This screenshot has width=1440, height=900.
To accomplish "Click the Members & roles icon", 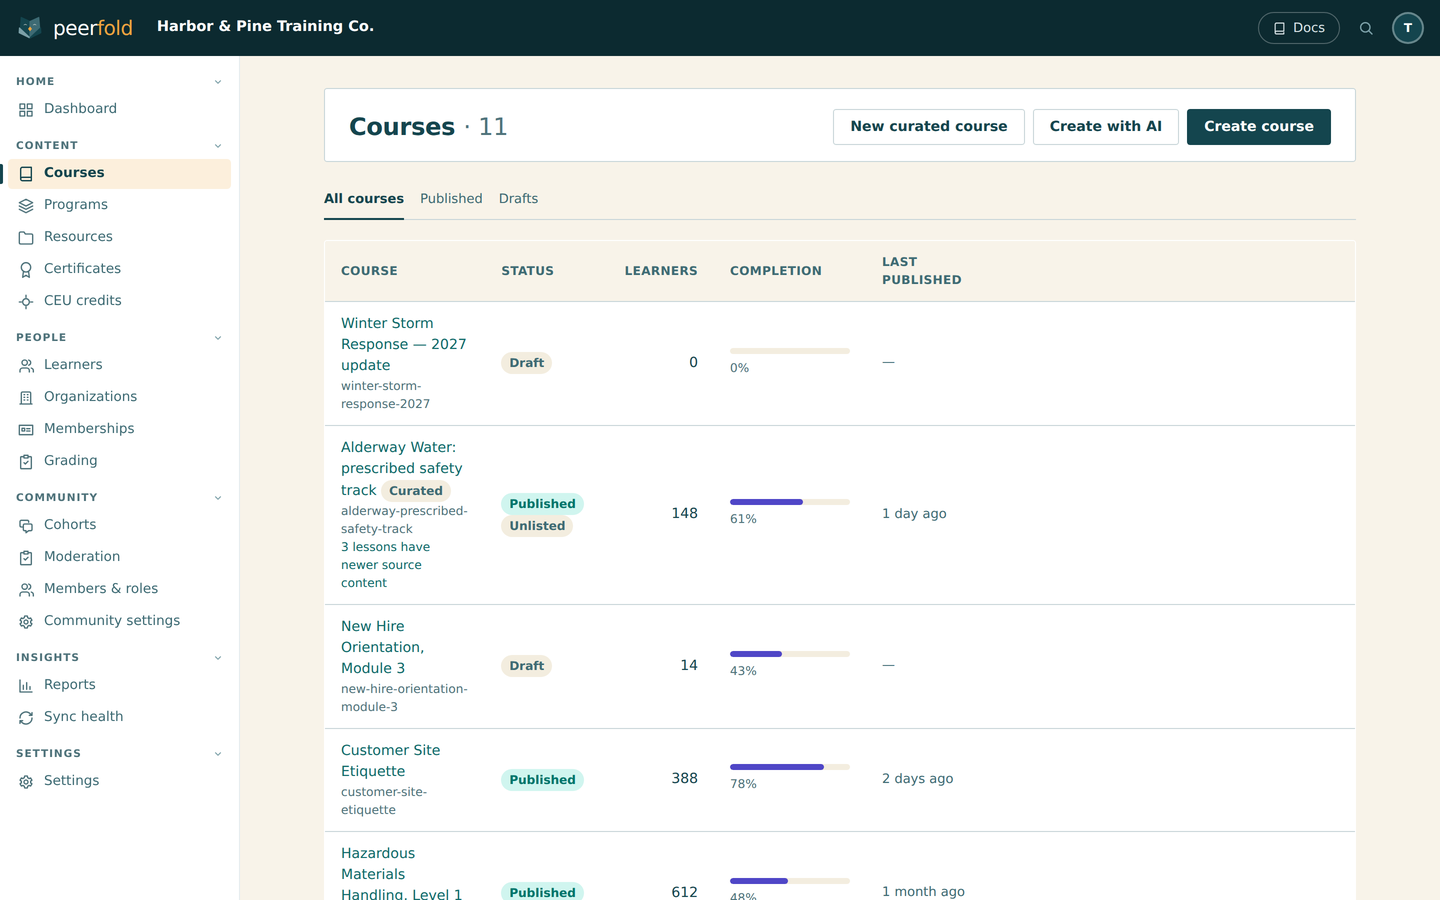I will tap(26, 589).
